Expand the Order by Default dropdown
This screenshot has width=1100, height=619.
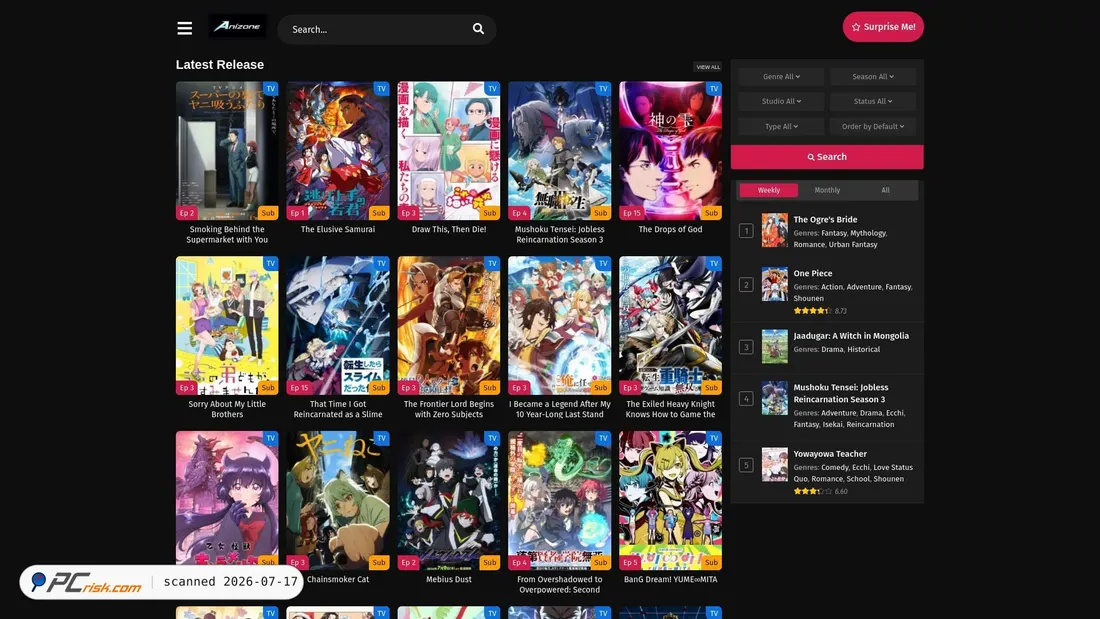click(x=873, y=126)
